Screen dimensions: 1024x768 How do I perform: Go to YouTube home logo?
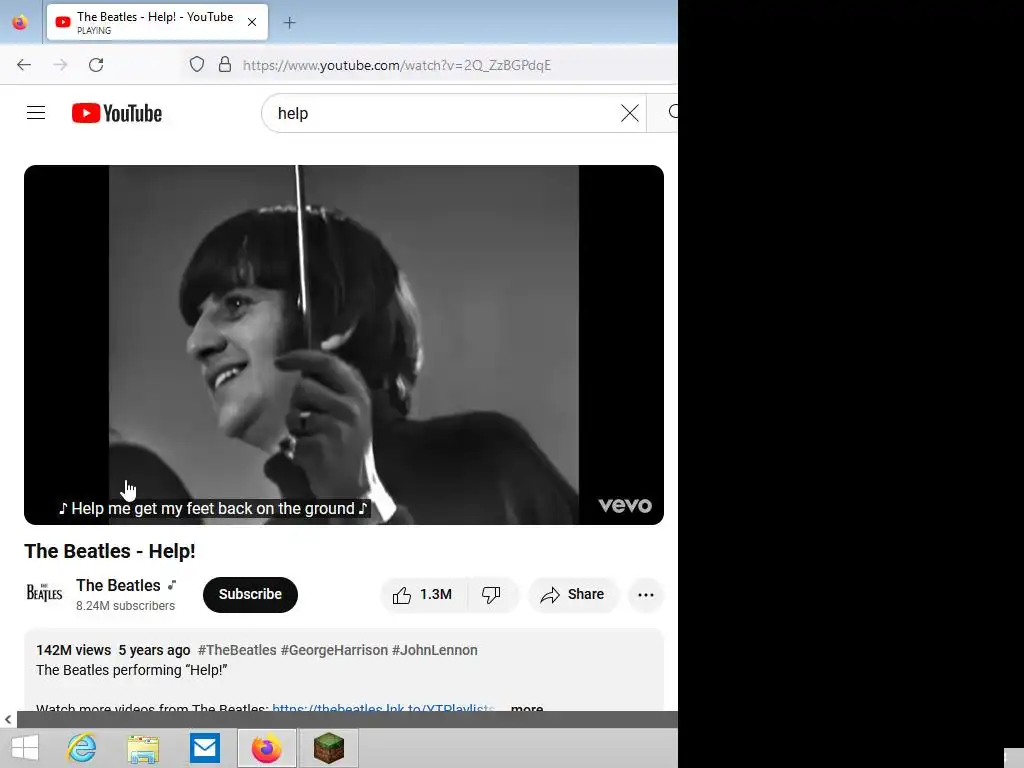[x=117, y=113]
